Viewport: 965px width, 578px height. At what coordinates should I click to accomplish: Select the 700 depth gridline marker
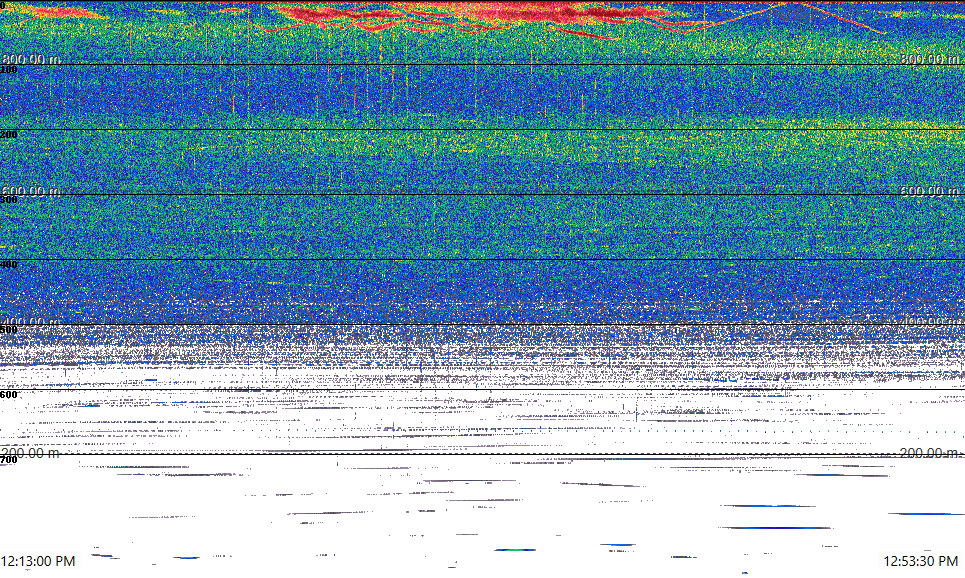pyautogui.click(x=9, y=460)
